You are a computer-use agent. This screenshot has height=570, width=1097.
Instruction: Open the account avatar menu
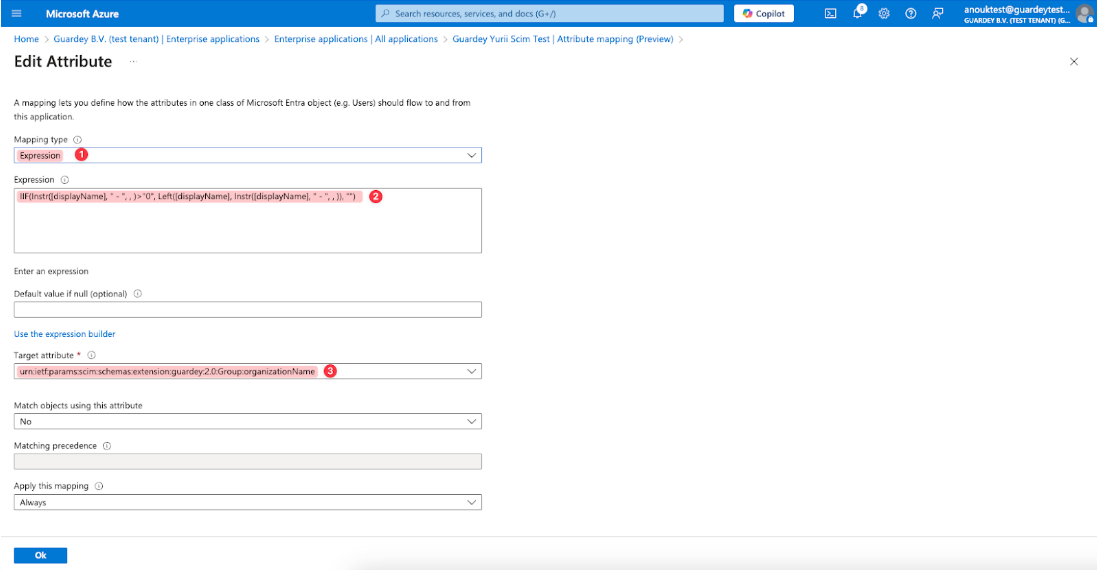pyautogui.click(x=1084, y=13)
